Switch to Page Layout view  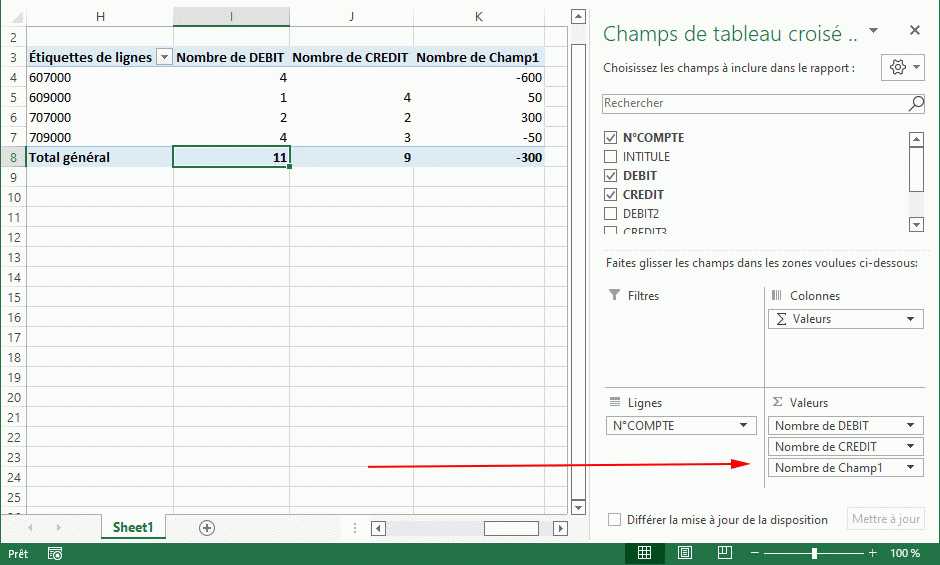point(685,553)
